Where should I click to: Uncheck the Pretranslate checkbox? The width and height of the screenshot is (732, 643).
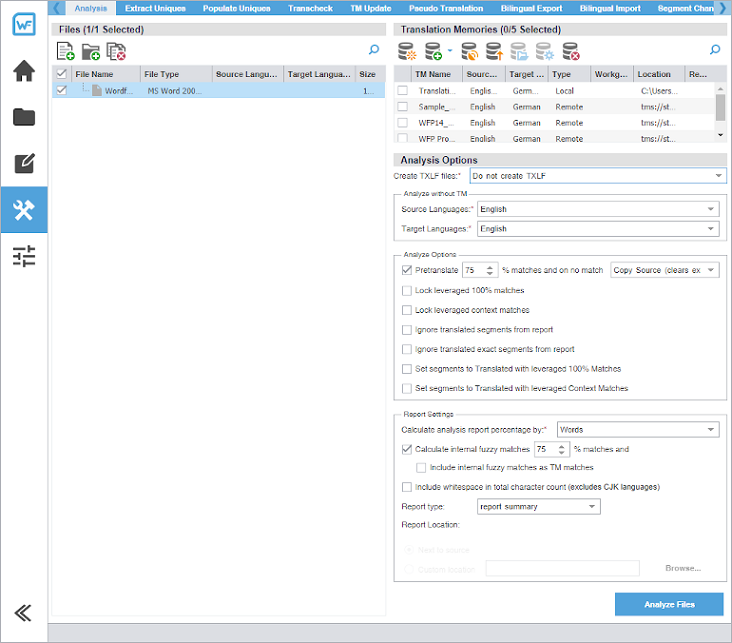point(406,270)
